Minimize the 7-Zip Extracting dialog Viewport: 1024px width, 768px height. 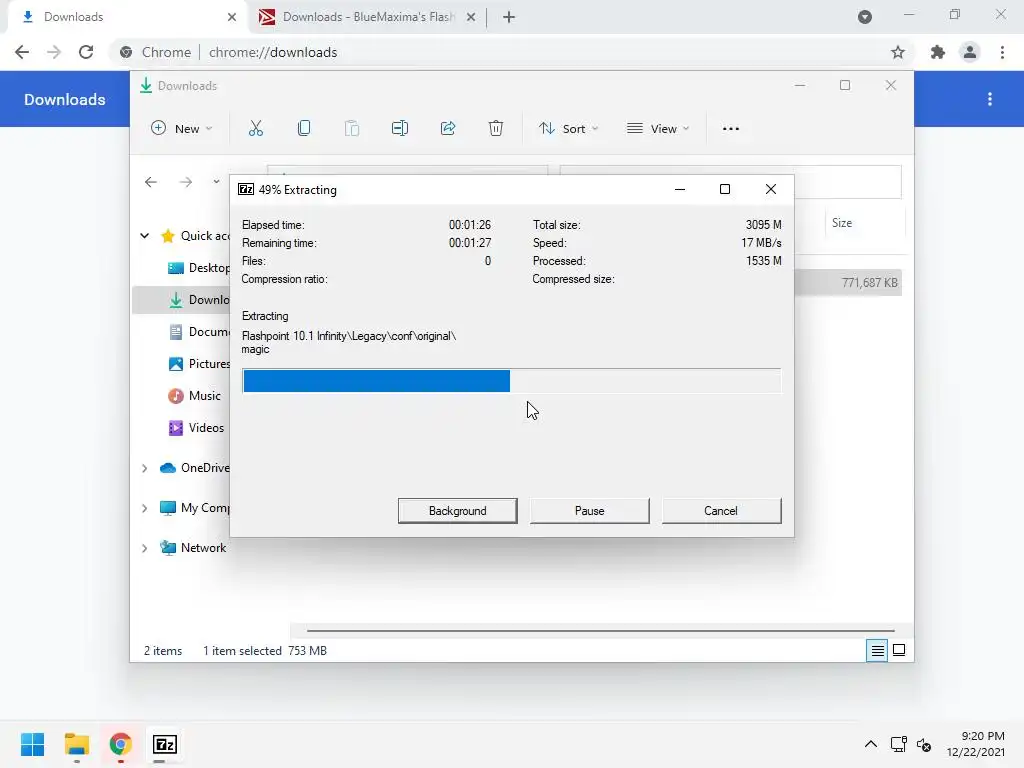[x=680, y=189]
